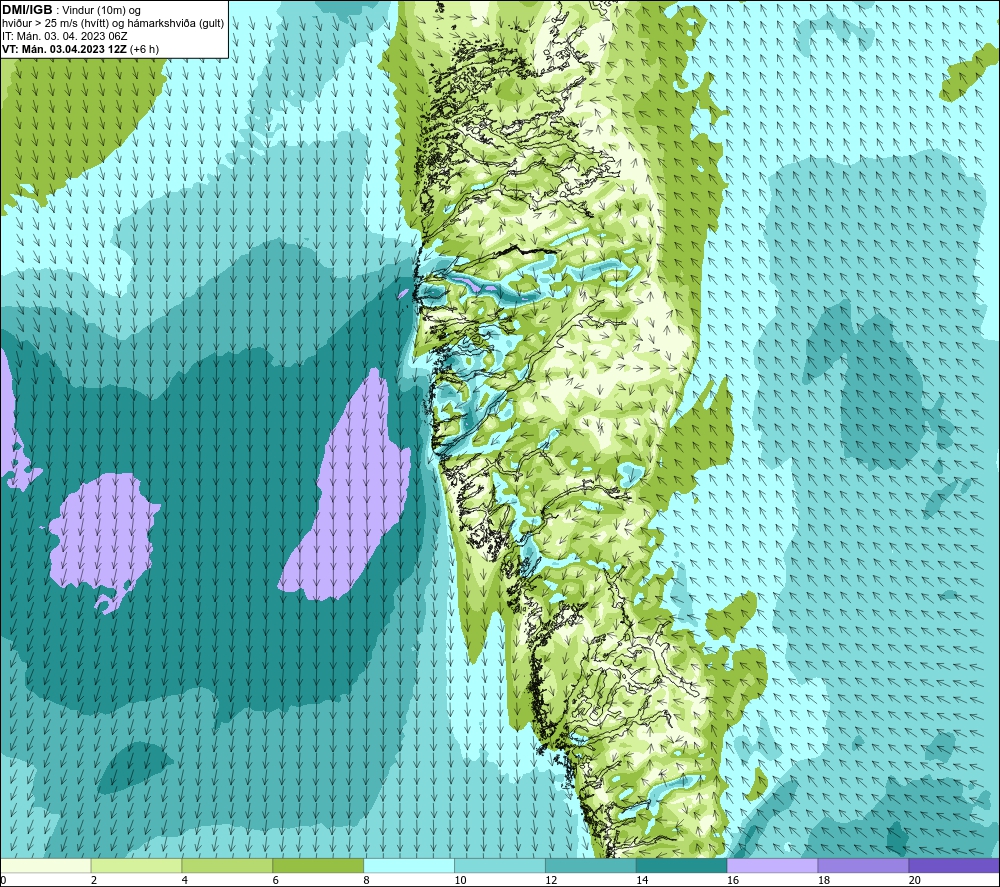Click the 'VT: Mán. 03.04.2023 12Z (+6 h)' line
This screenshot has height=887, width=1000.
[80, 49]
